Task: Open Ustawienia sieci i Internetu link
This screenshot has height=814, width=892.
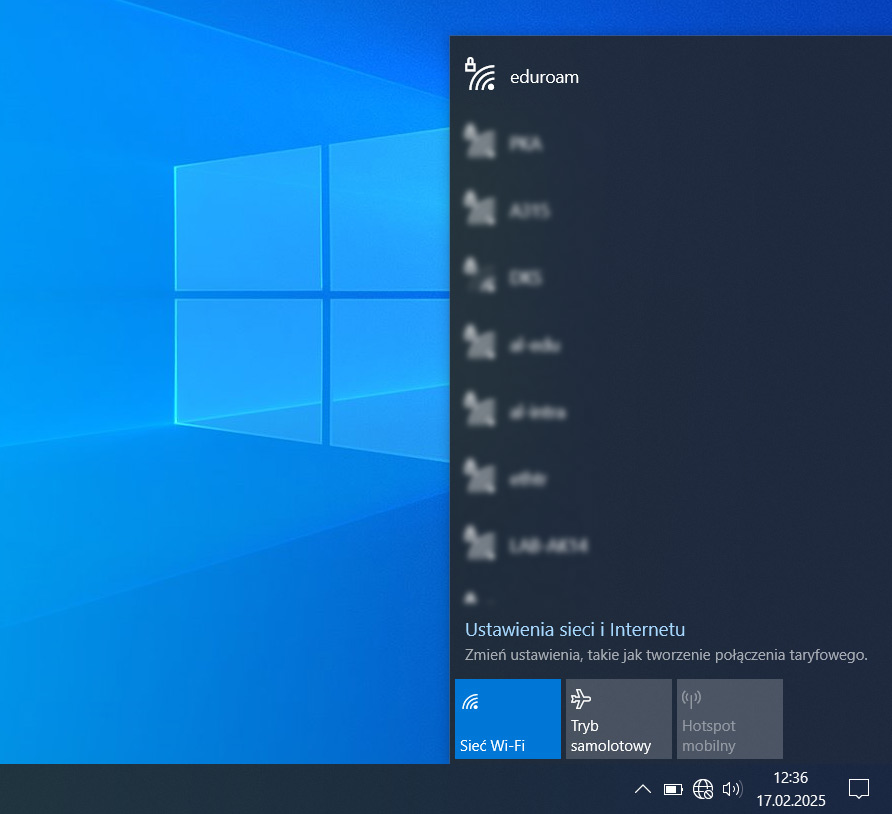Action: (x=575, y=629)
